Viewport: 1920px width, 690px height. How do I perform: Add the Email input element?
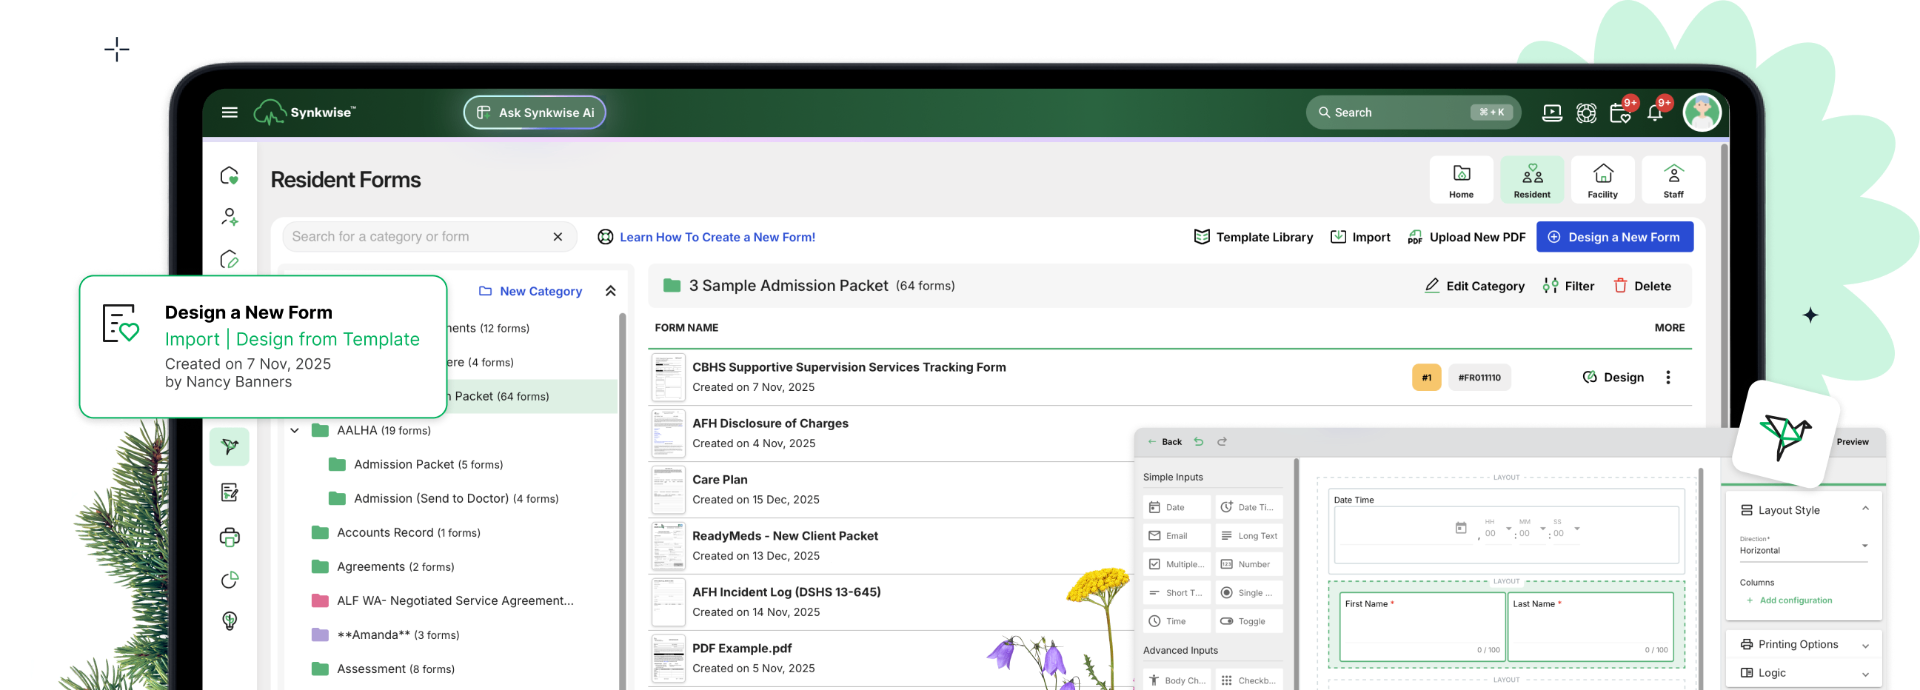(1176, 536)
